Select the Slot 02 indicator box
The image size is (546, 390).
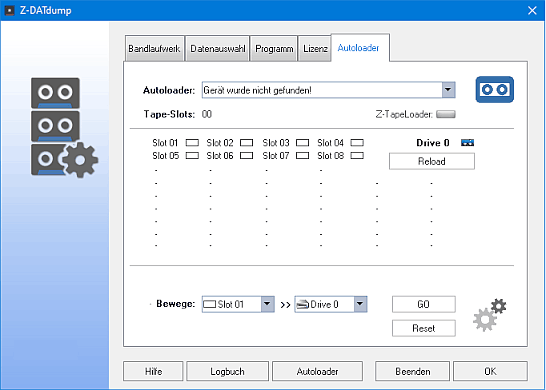(247, 143)
